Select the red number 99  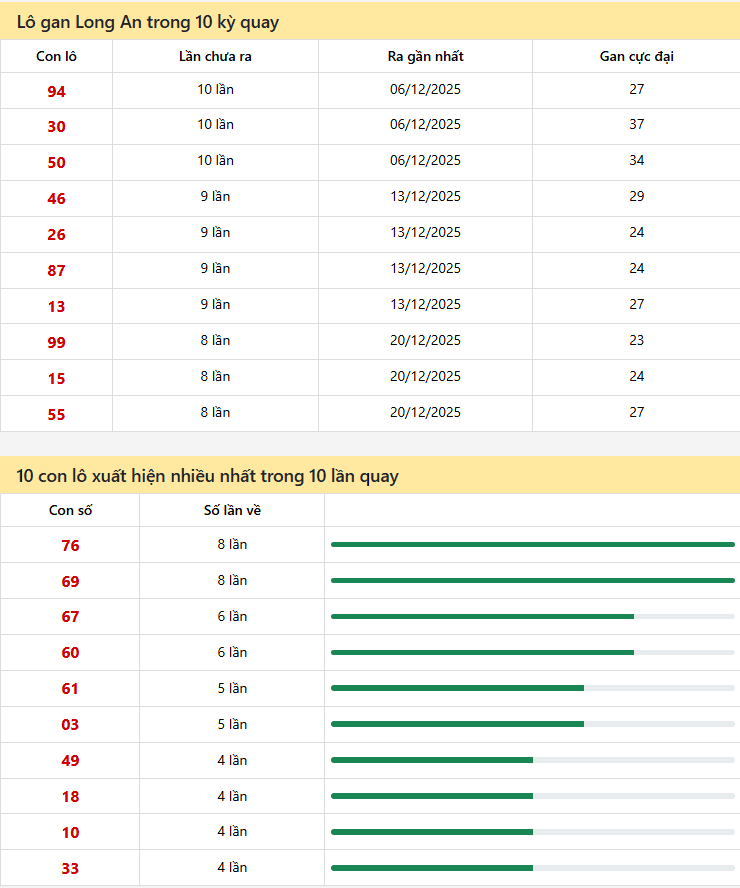[x=56, y=343]
